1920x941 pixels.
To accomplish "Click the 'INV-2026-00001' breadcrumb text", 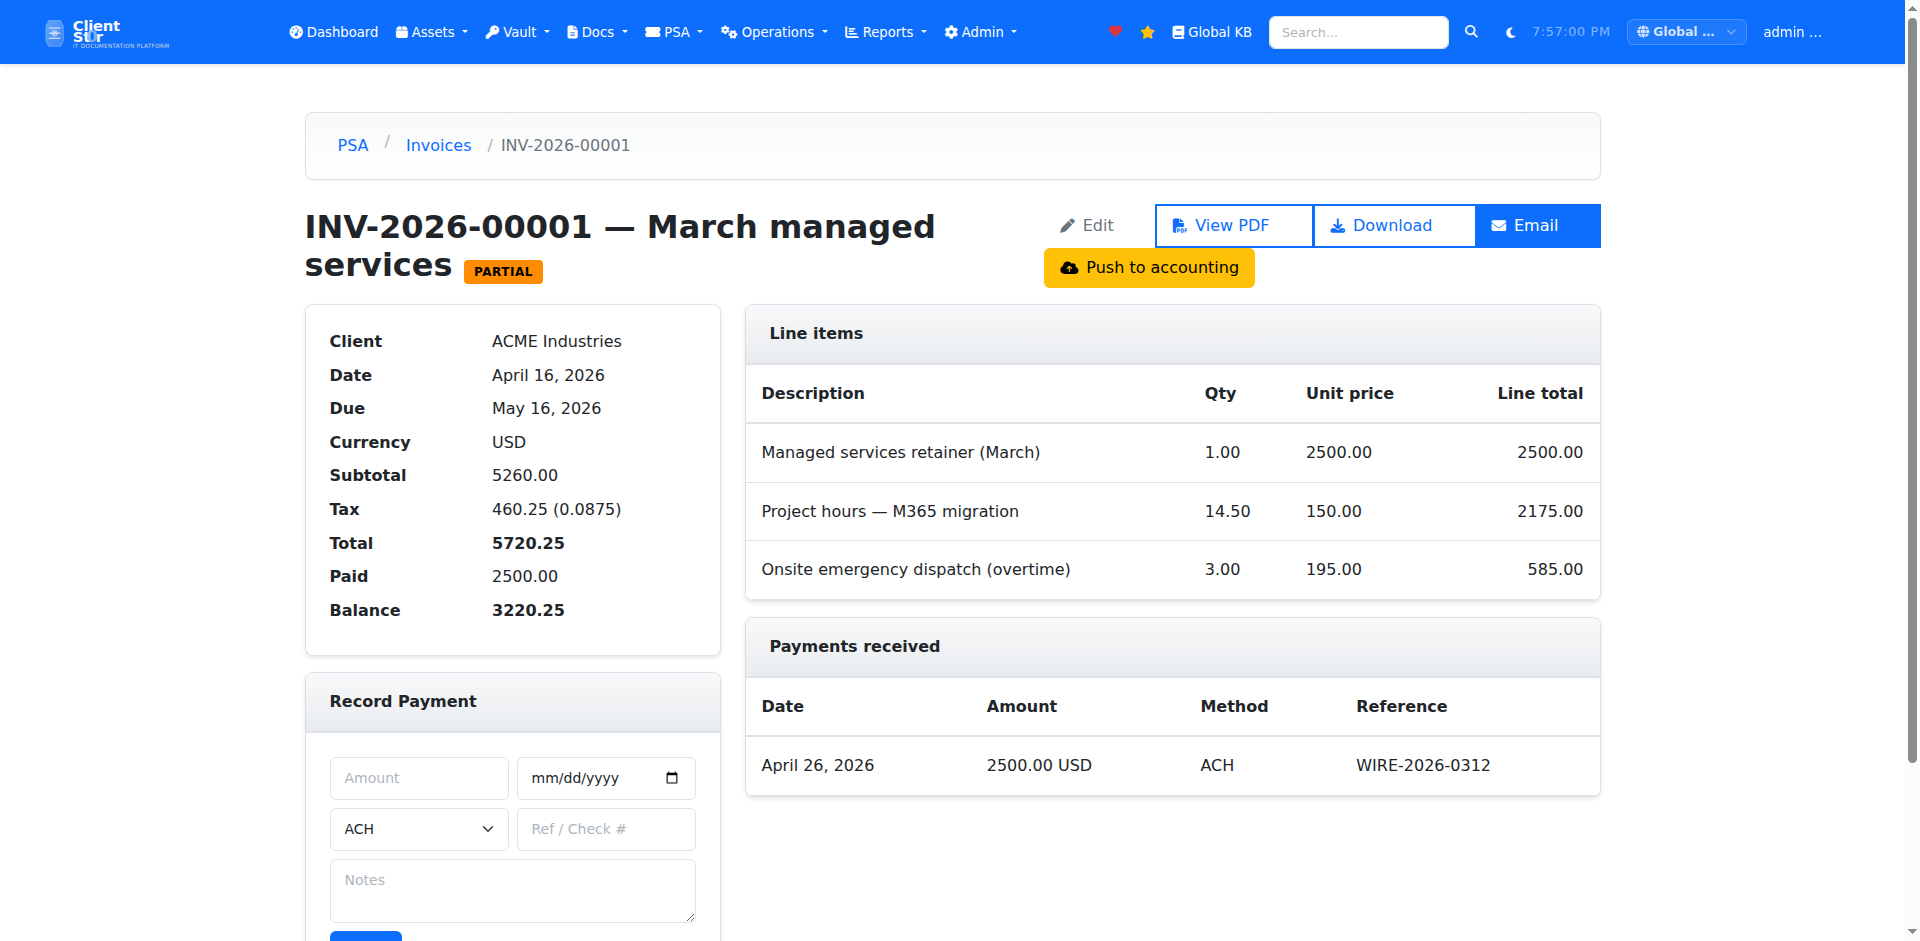I will [565, 146].
